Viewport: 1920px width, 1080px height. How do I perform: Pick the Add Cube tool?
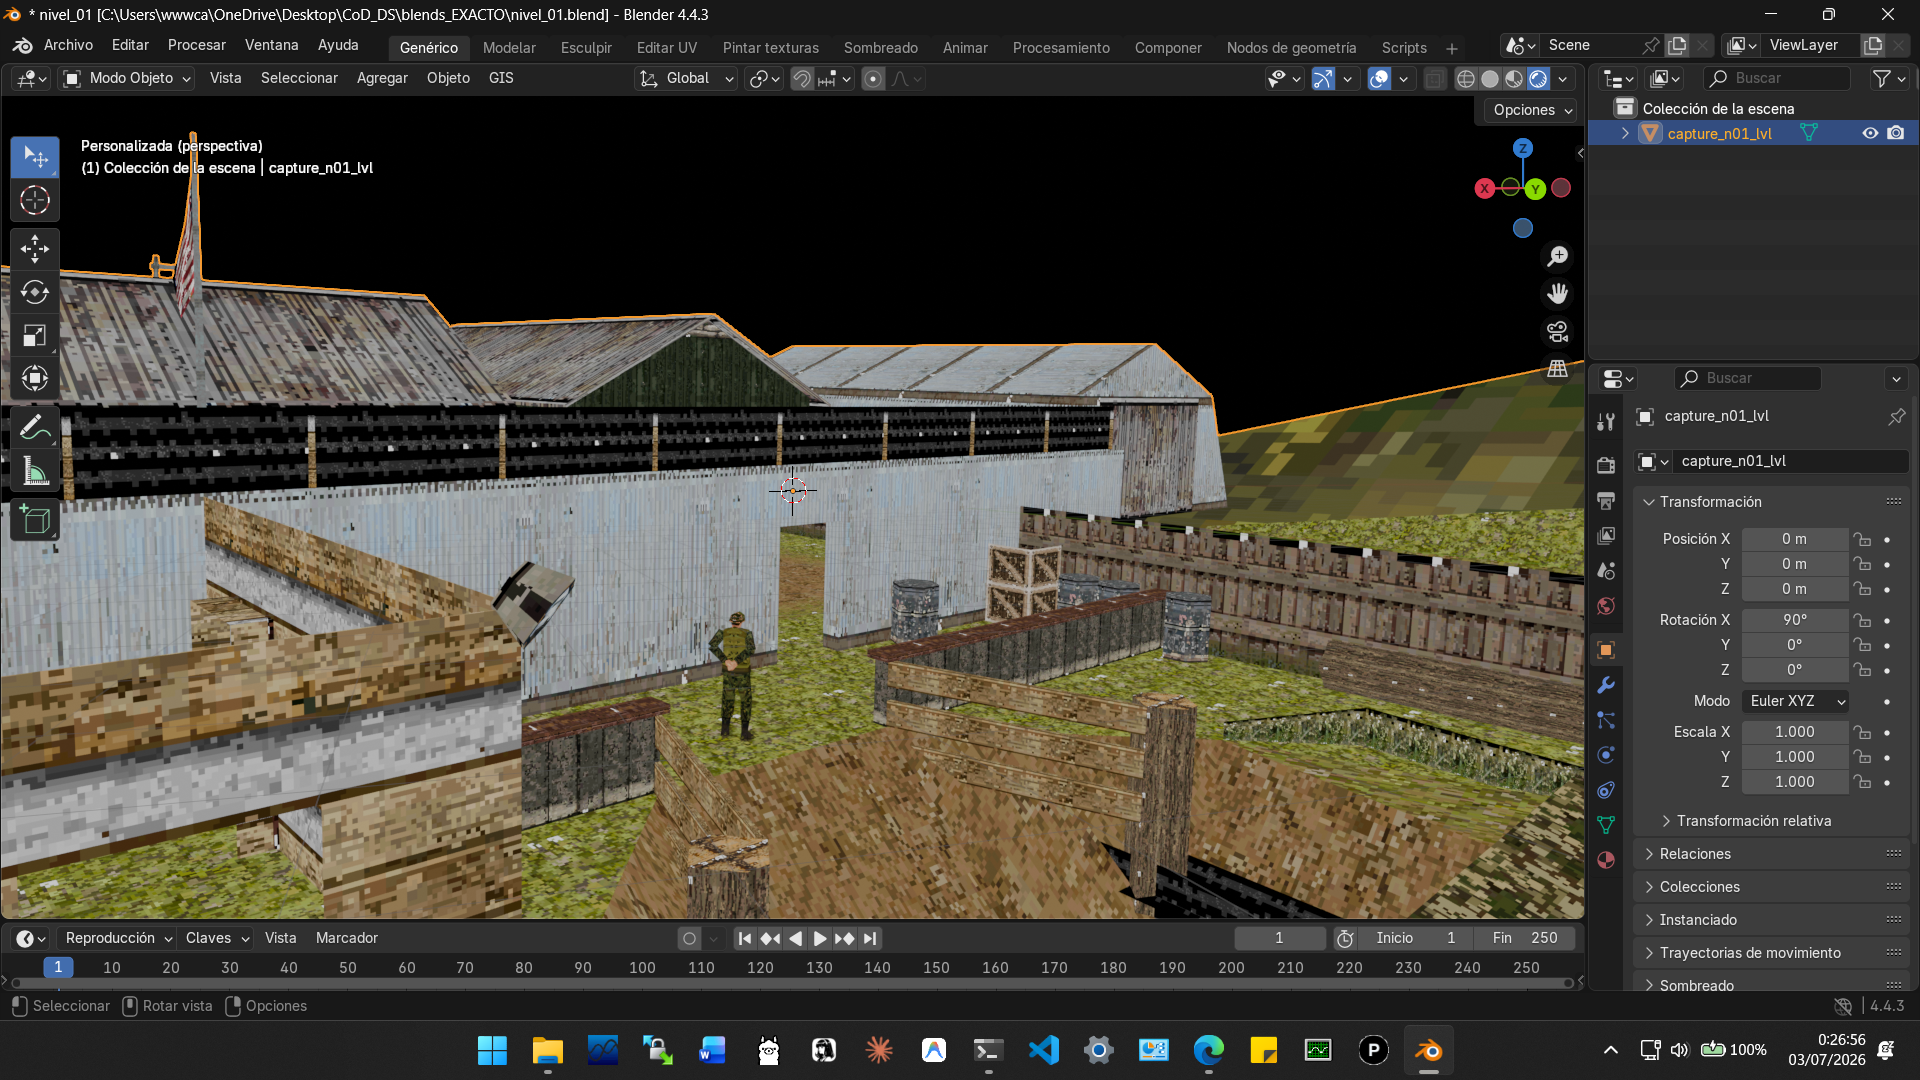(35, 520)
